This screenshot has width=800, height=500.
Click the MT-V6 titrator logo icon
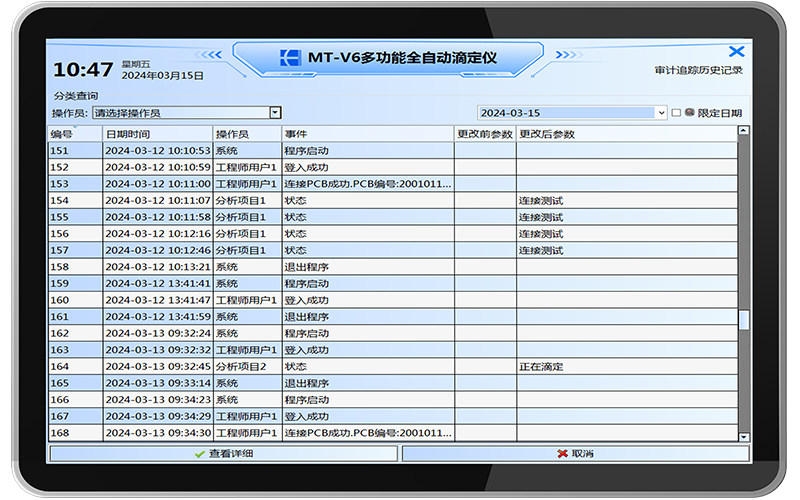[x=291, y=58]
